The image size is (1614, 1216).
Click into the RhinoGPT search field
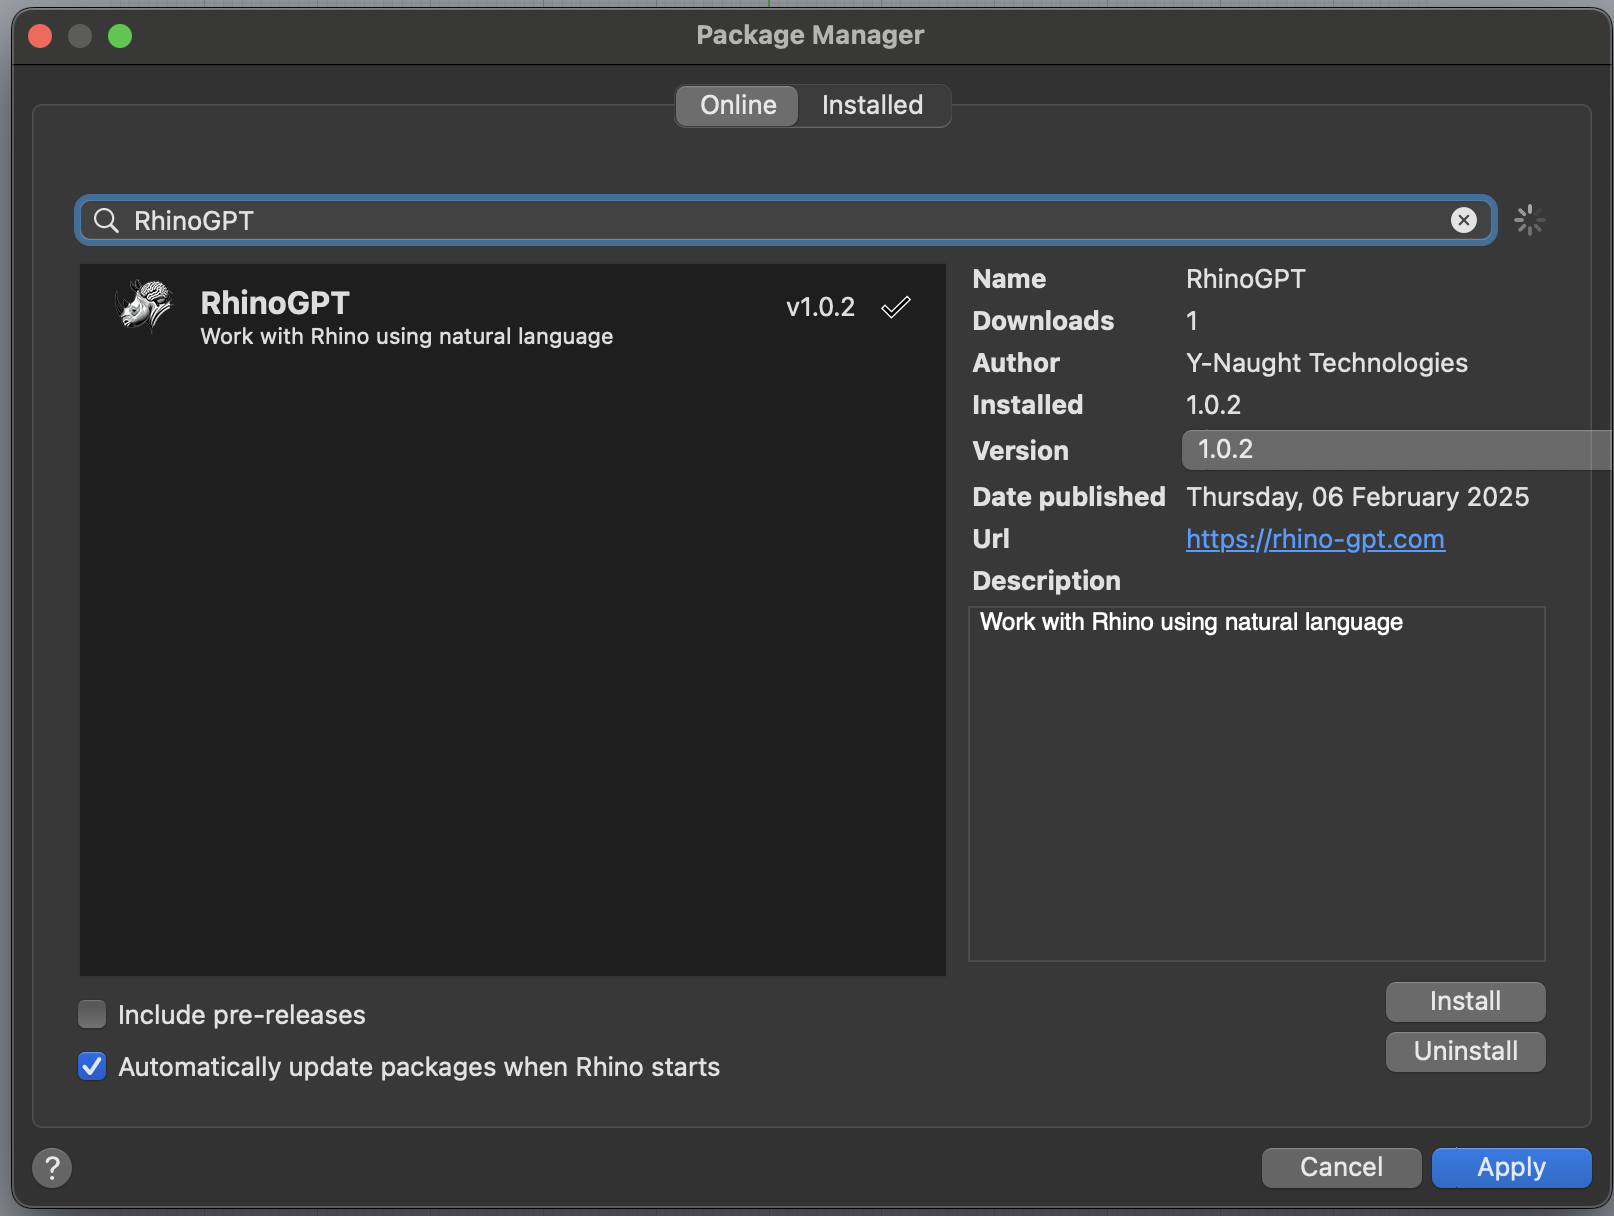point(780,220)
